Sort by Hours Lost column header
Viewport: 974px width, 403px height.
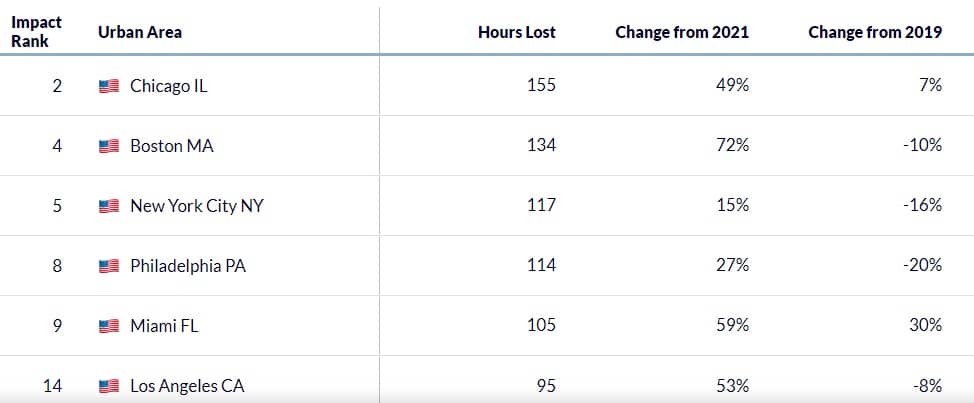point(517,32)
